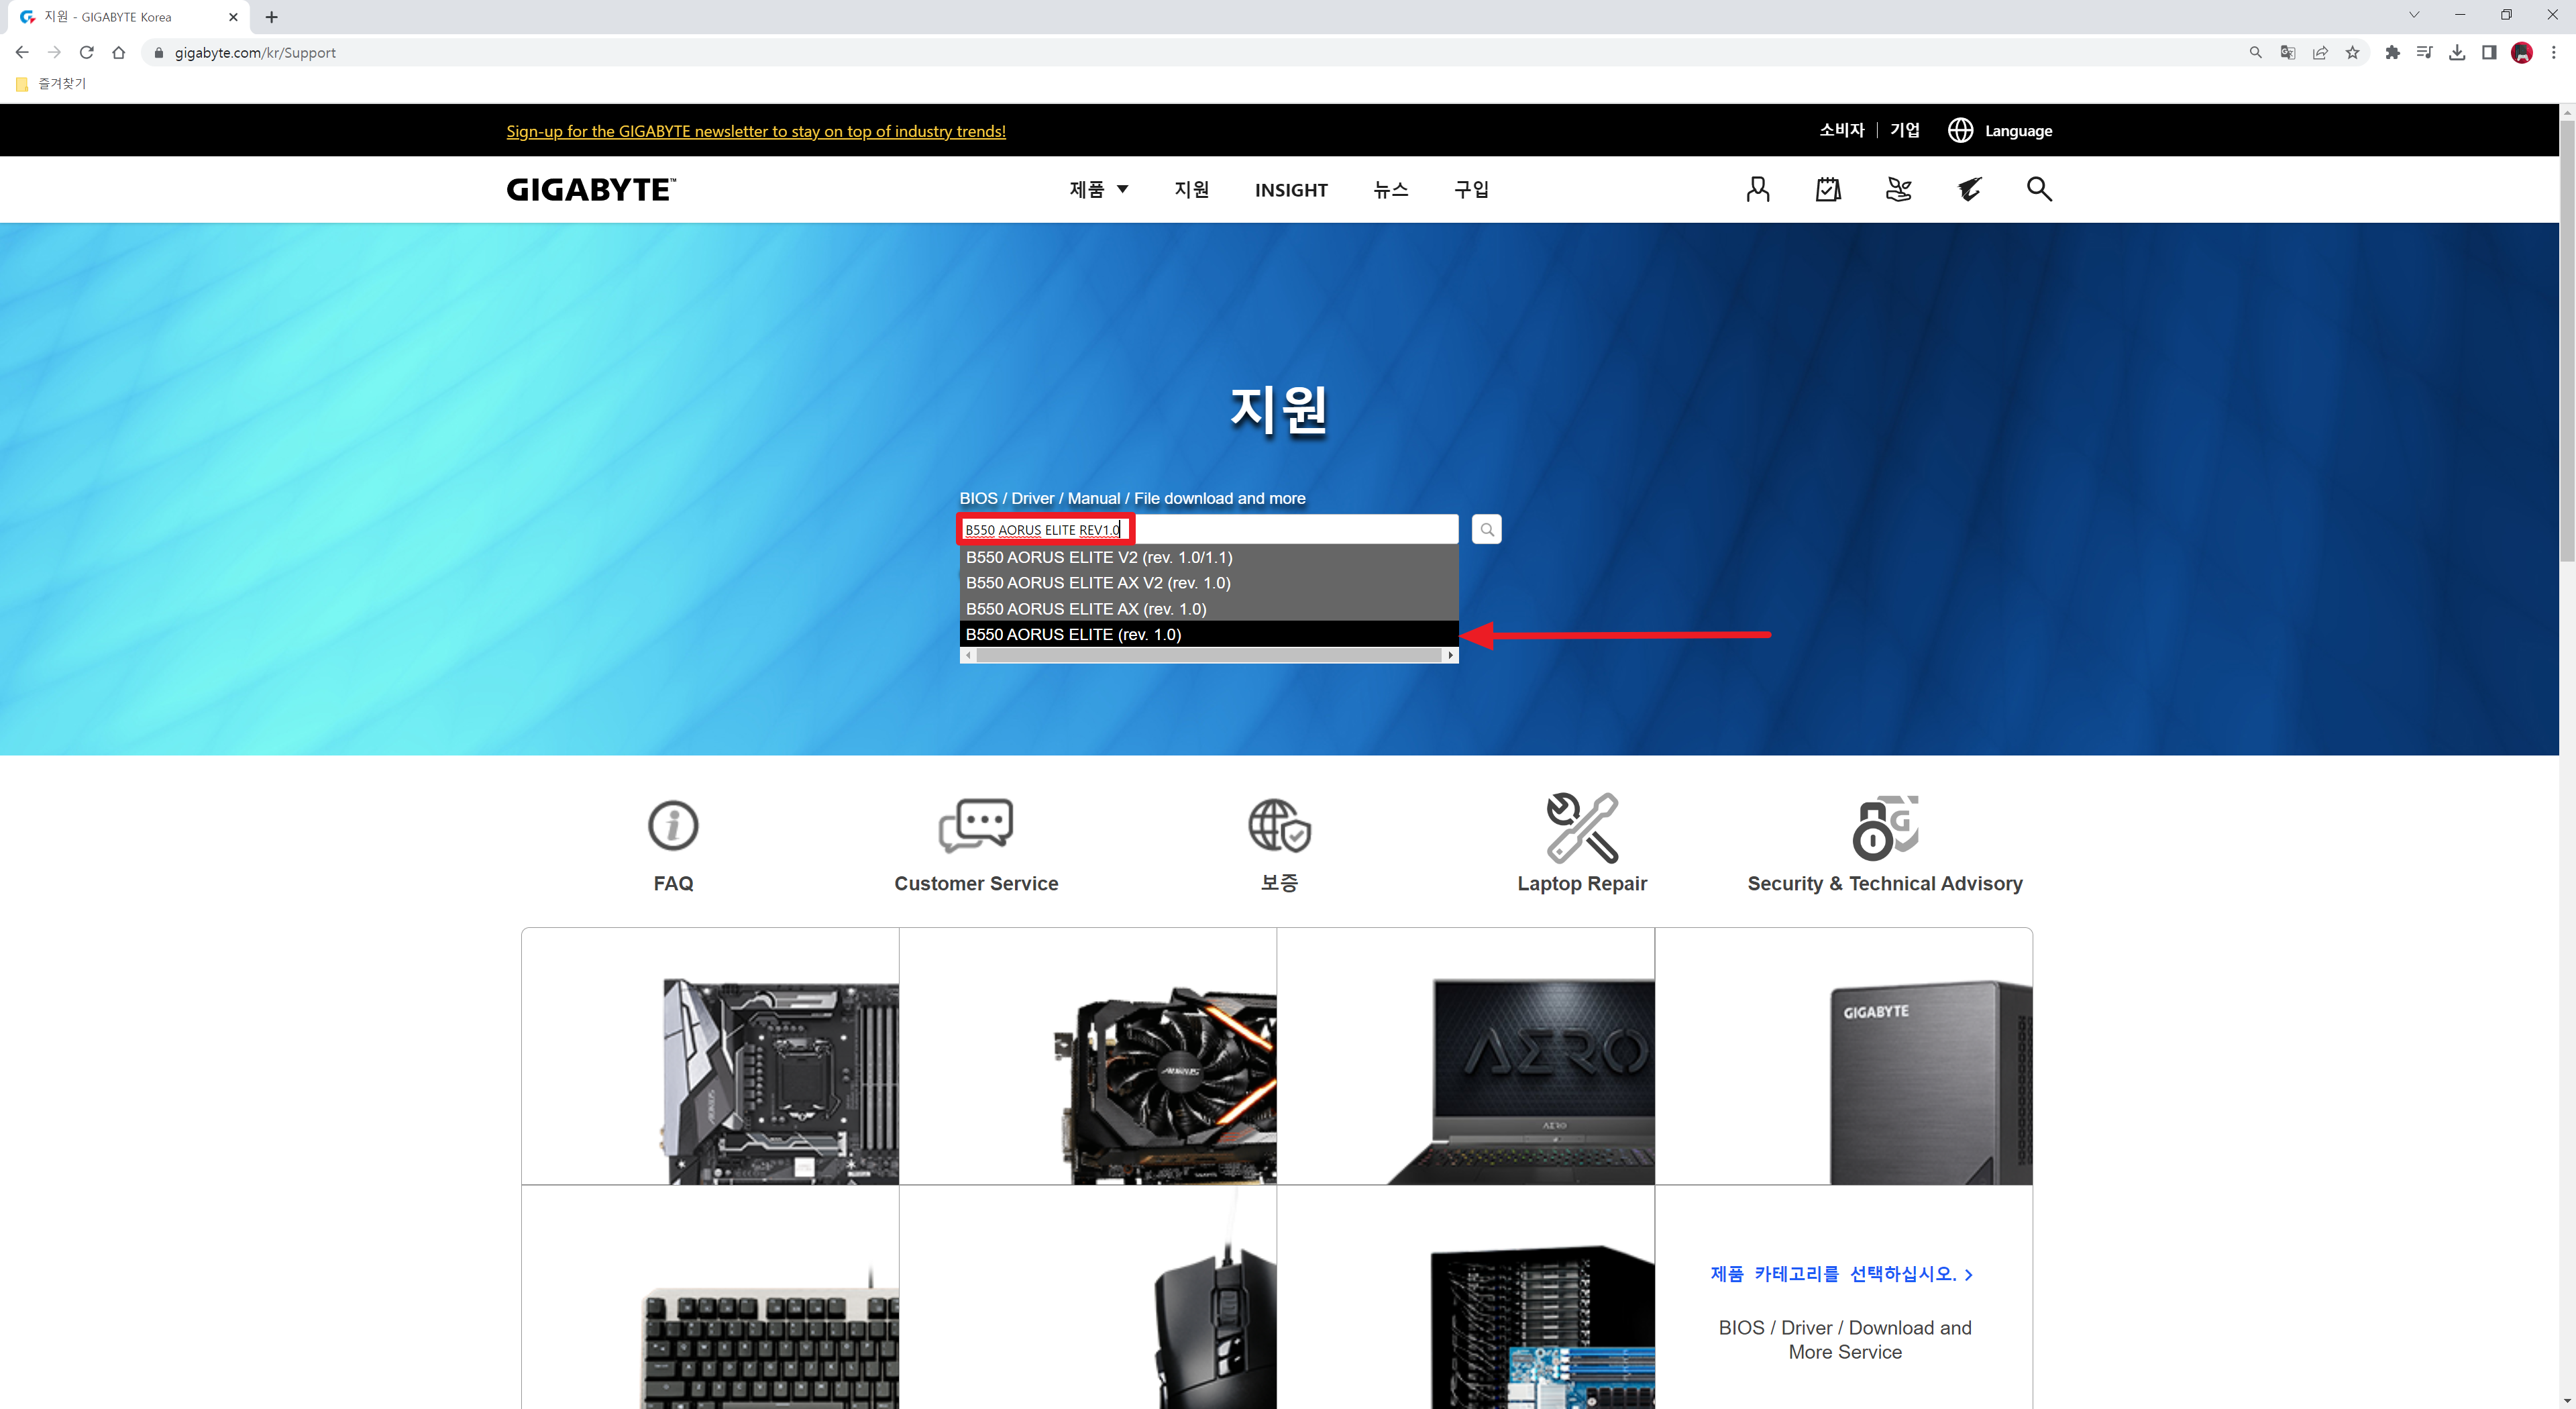Select the B550 AORUS ELITE (rev. 1.0) suggestion
Screen dimensions: 2576x1409
pyautogui.click(x=1073, y=634)
